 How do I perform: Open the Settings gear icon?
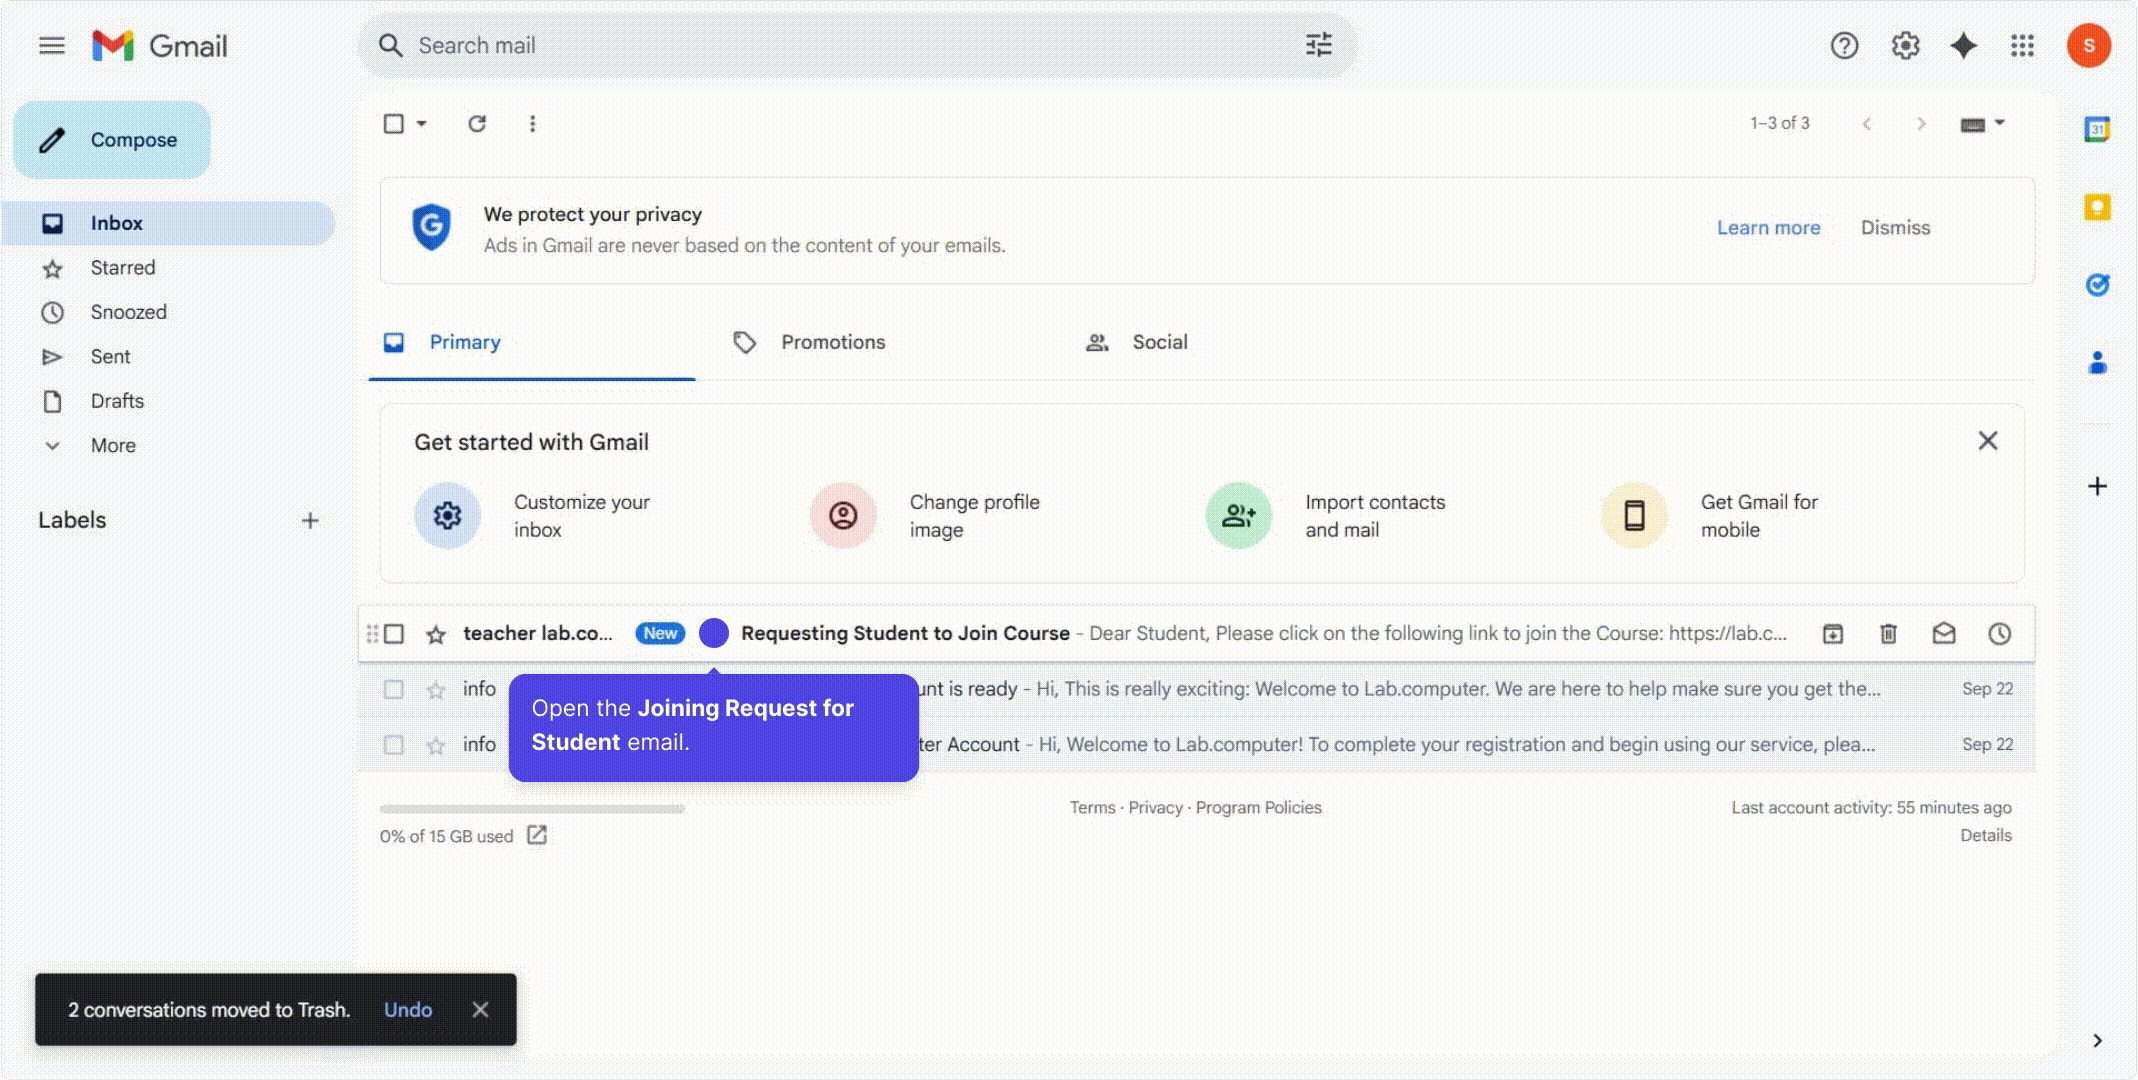point(1905,45)
